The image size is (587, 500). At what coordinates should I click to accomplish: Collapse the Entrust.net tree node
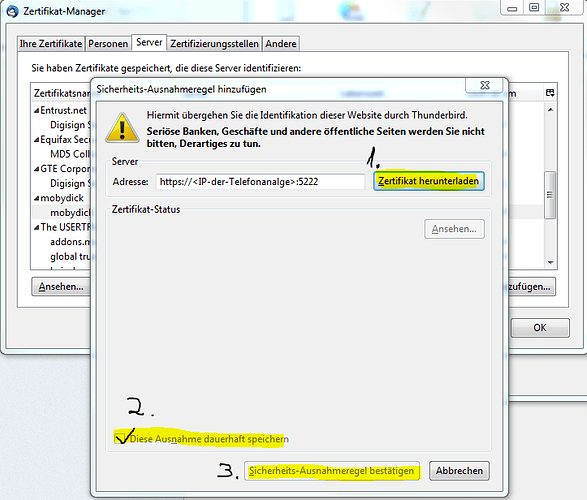coord(36,111)
